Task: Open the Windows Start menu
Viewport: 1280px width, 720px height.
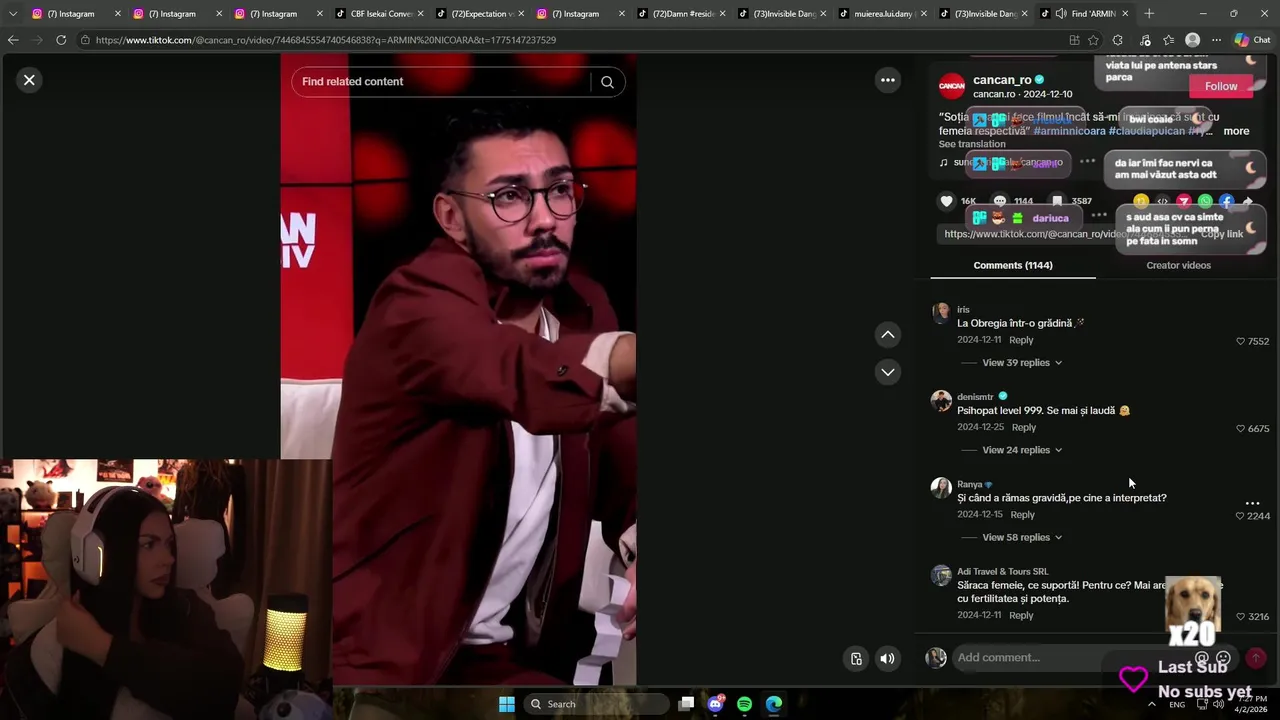Action: (507, 704)
